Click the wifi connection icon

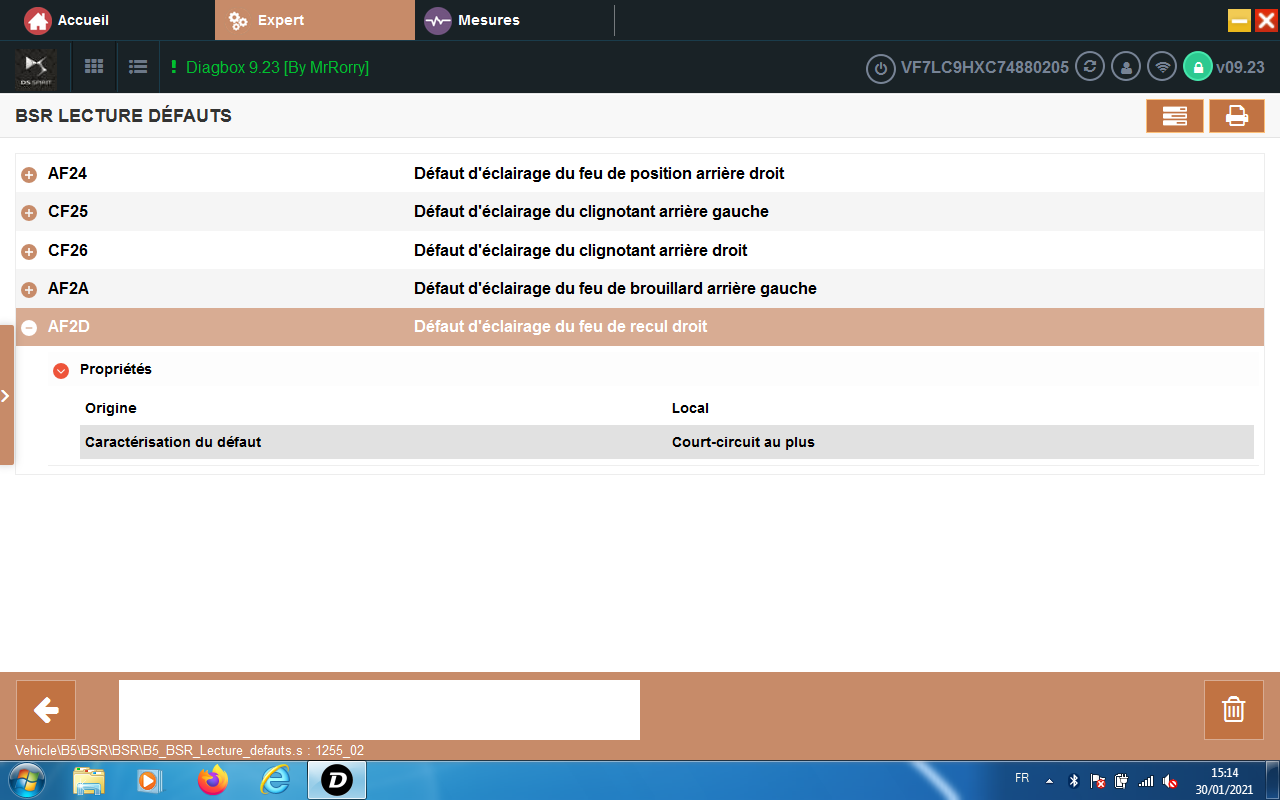1162,67
